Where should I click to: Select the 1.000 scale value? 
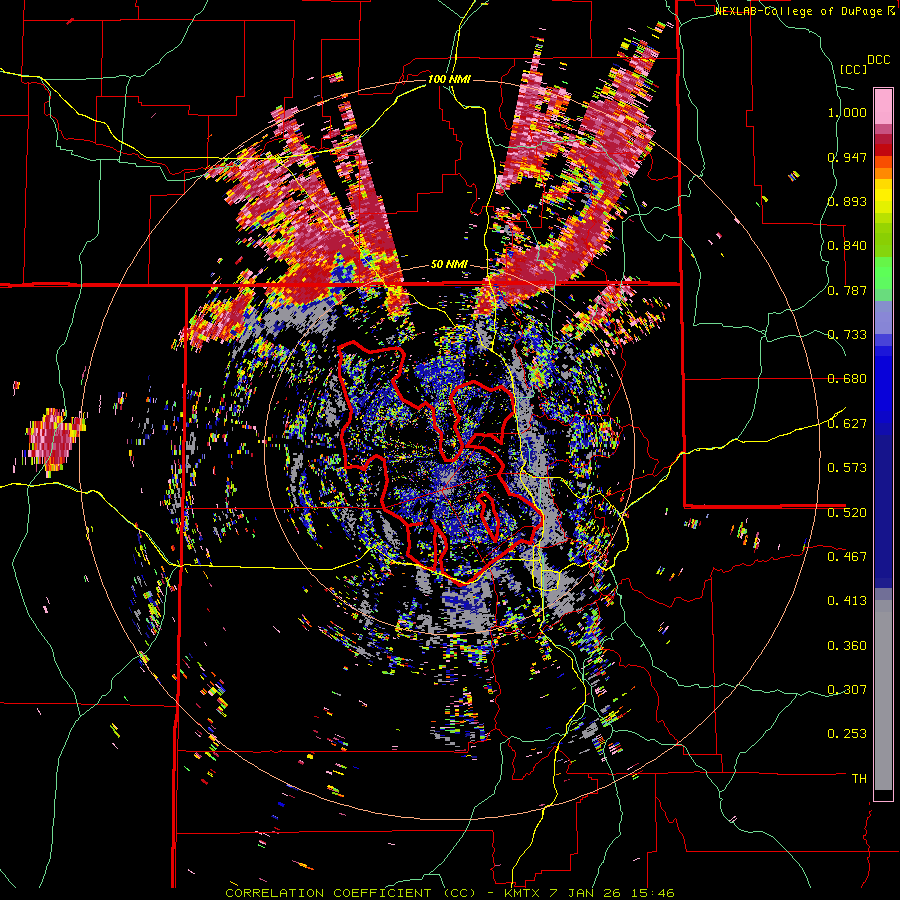(847, 112)
